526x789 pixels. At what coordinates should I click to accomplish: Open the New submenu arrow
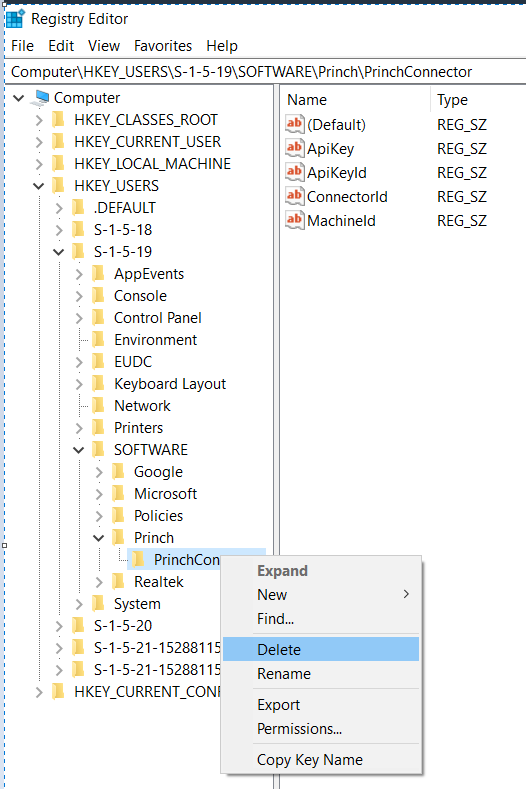pyautogui.click(x=406, y=594)
